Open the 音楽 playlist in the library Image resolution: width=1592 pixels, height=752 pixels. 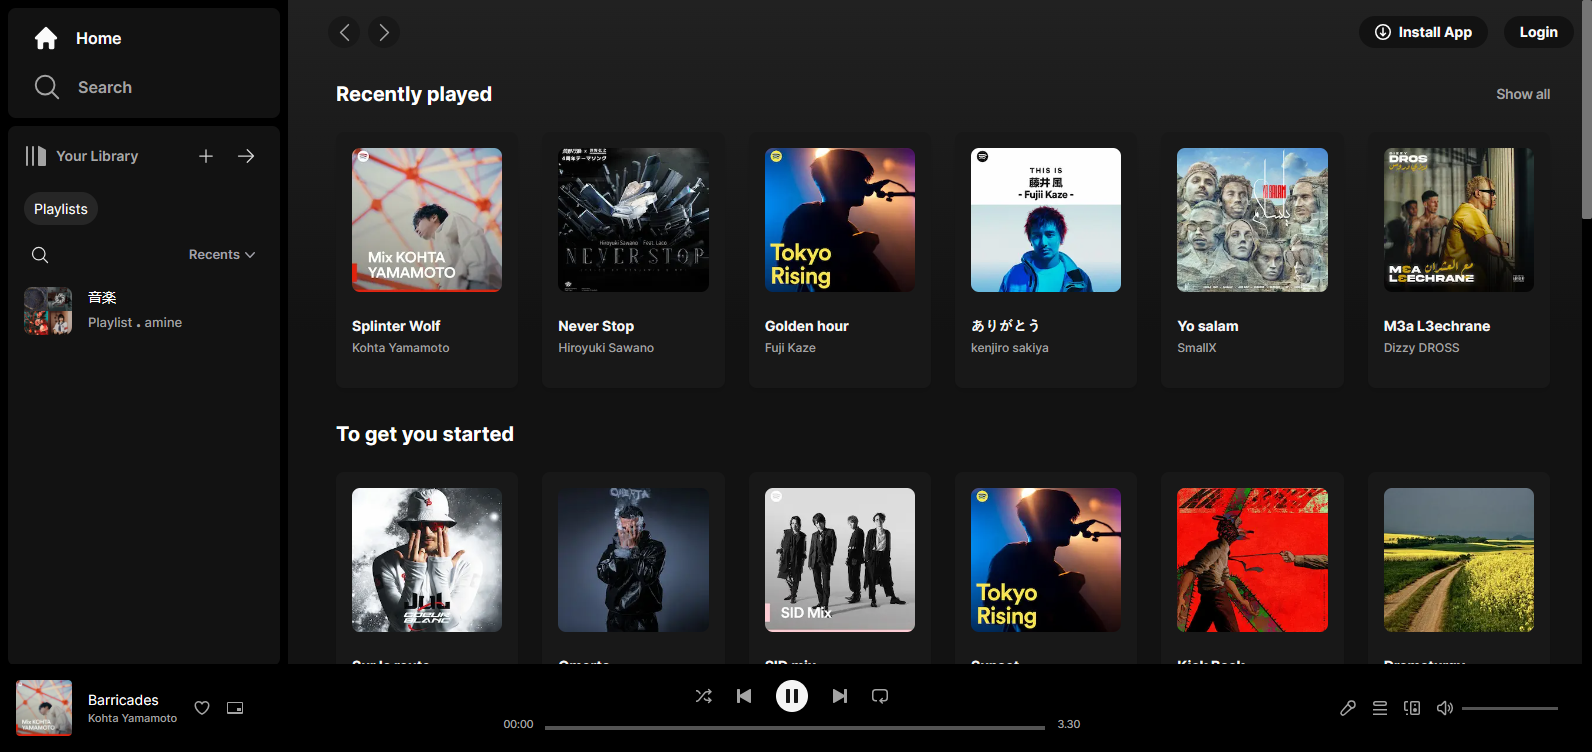[x=144, y=310]
